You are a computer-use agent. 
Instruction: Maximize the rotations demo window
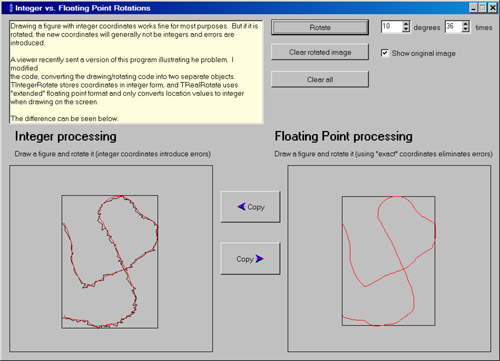tap(482, 8)
